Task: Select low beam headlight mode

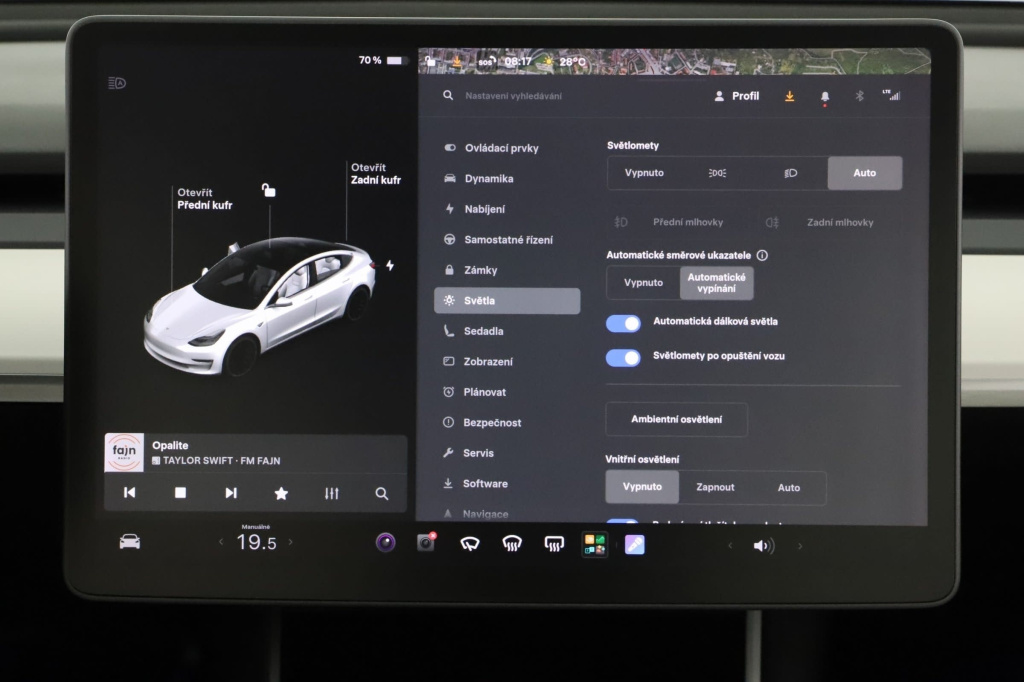Action: (791, 173)
